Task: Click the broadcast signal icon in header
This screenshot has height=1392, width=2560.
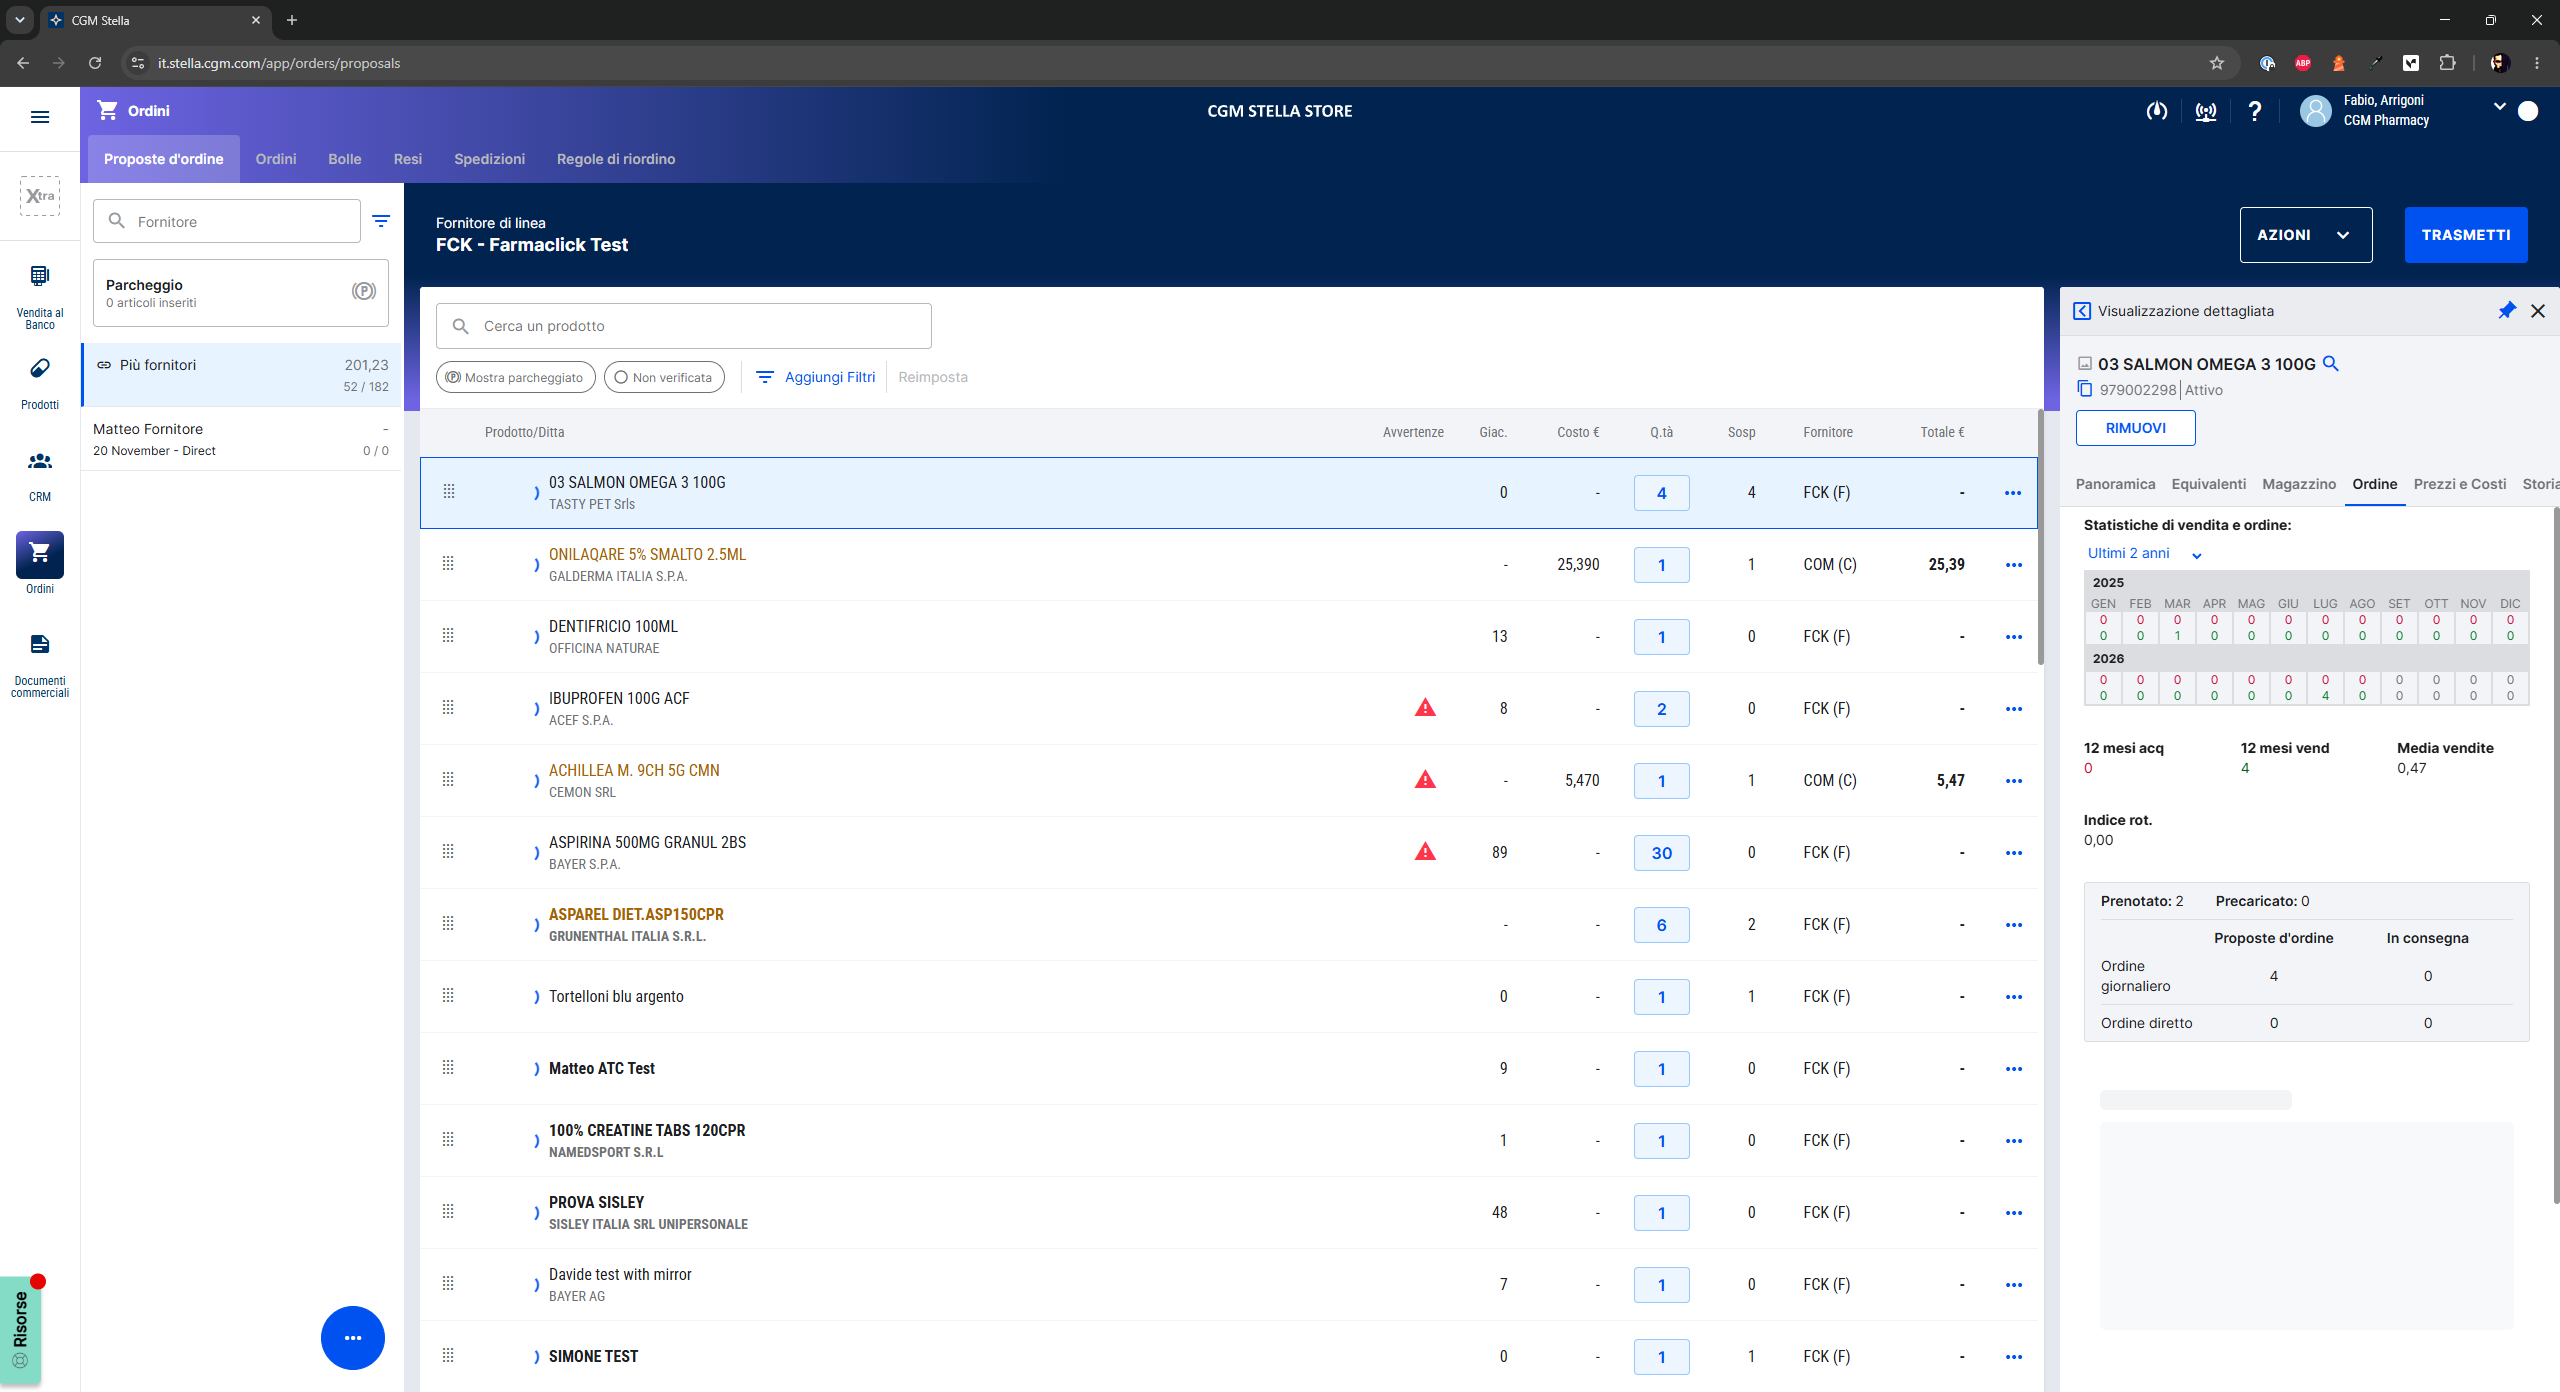Action: (2206, 111)
